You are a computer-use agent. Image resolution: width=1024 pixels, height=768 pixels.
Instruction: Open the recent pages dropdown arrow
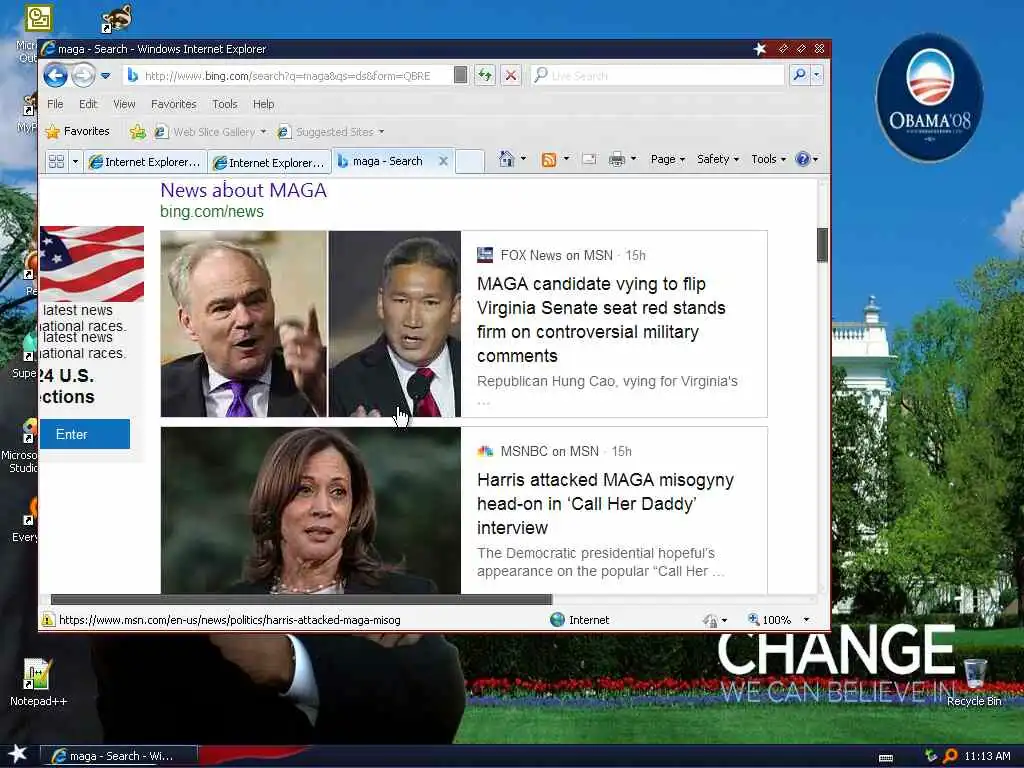pos(106,76)
